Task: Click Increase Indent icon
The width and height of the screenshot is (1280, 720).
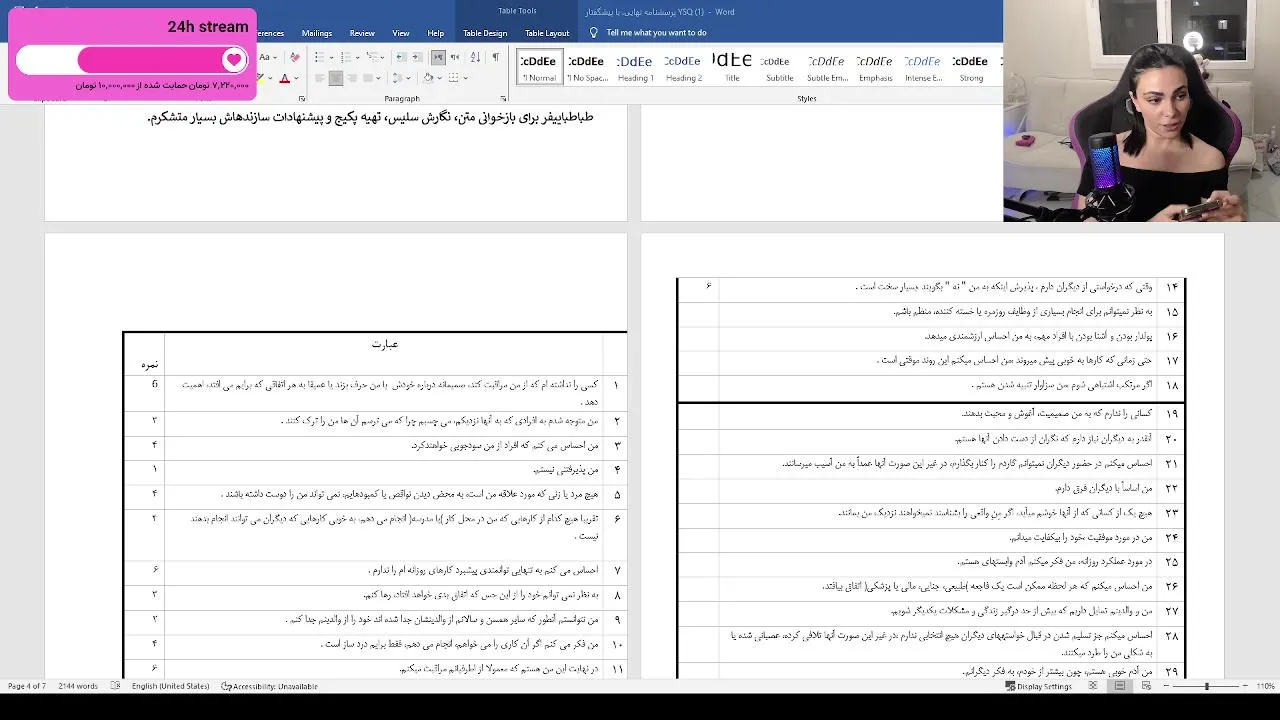Action: pos(418,57)
